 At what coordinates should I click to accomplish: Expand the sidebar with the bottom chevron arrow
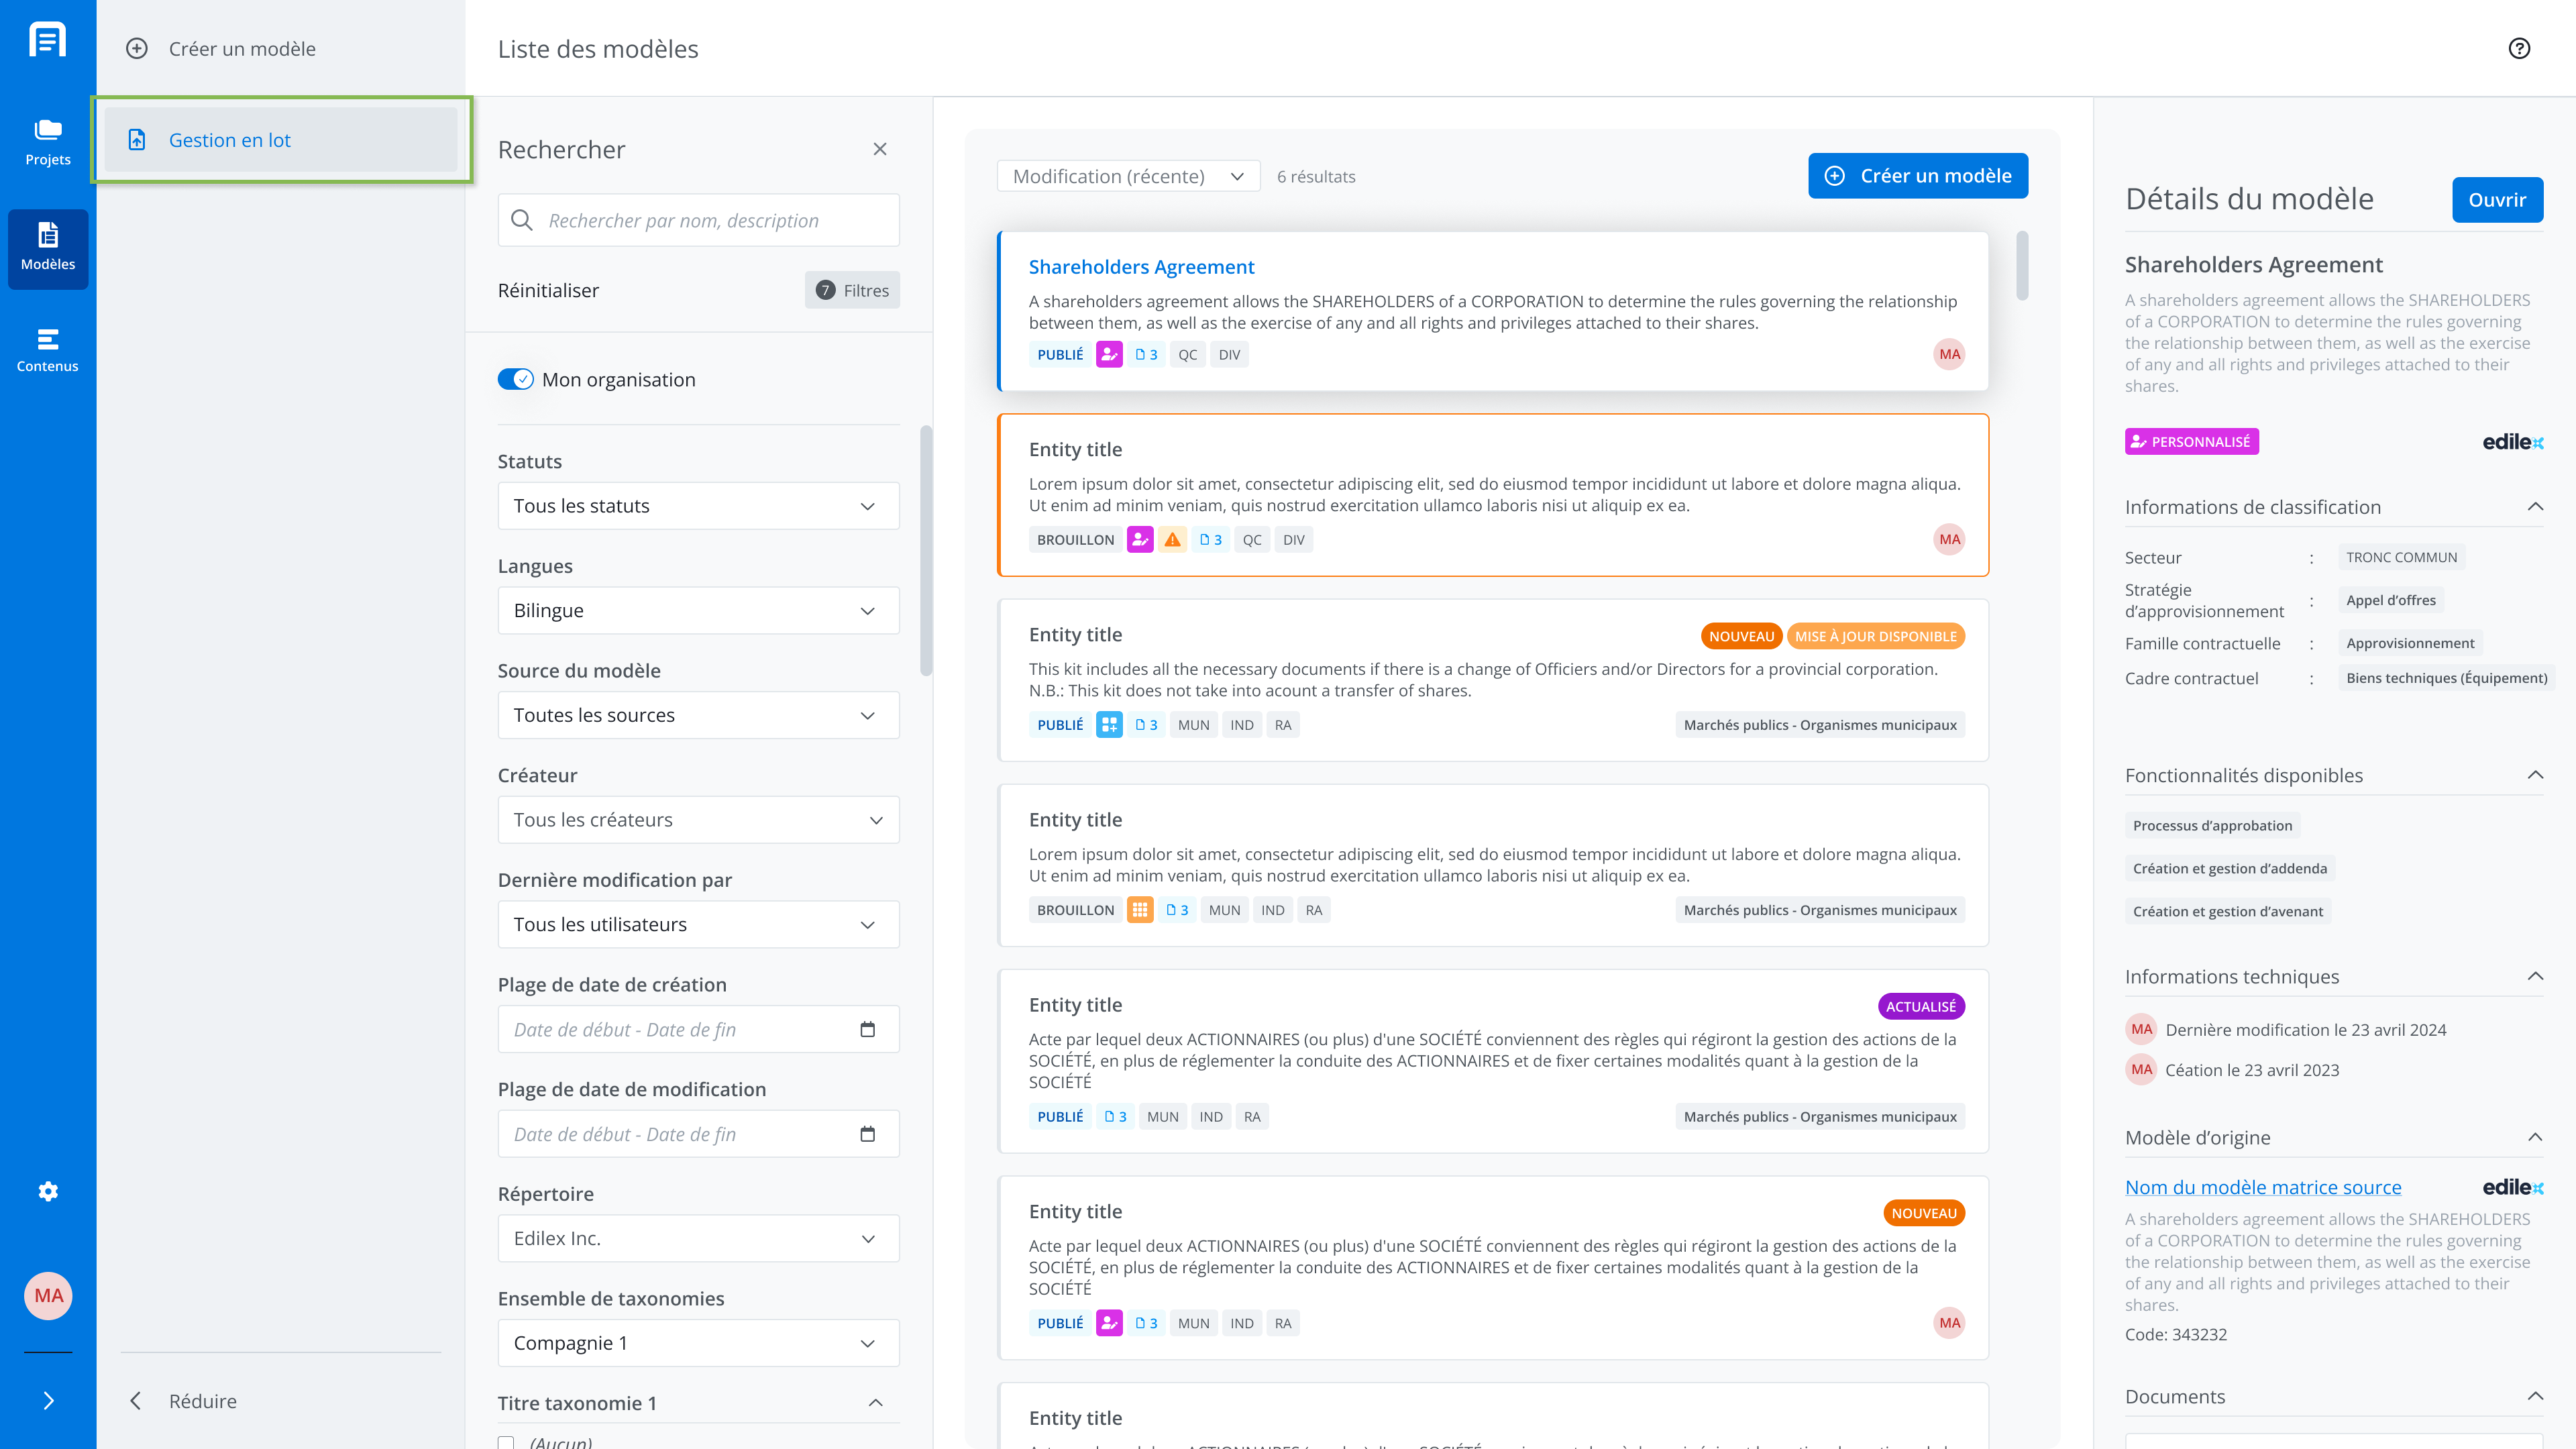(x=48, y=1400)
